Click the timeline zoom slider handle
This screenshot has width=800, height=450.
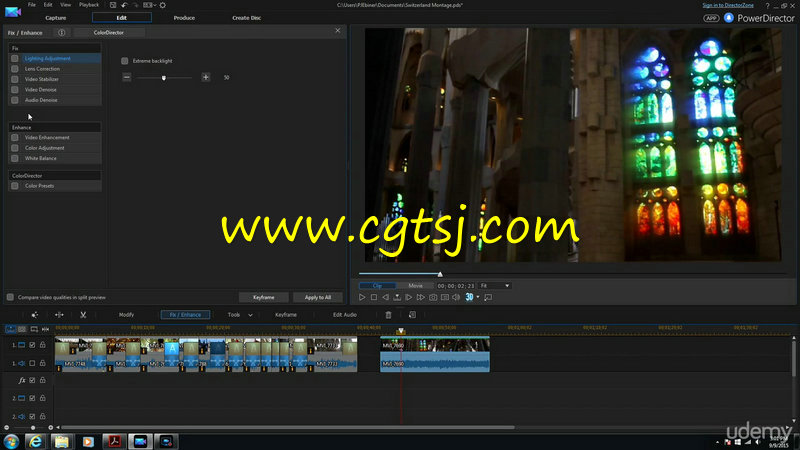[x=33, y=428]
